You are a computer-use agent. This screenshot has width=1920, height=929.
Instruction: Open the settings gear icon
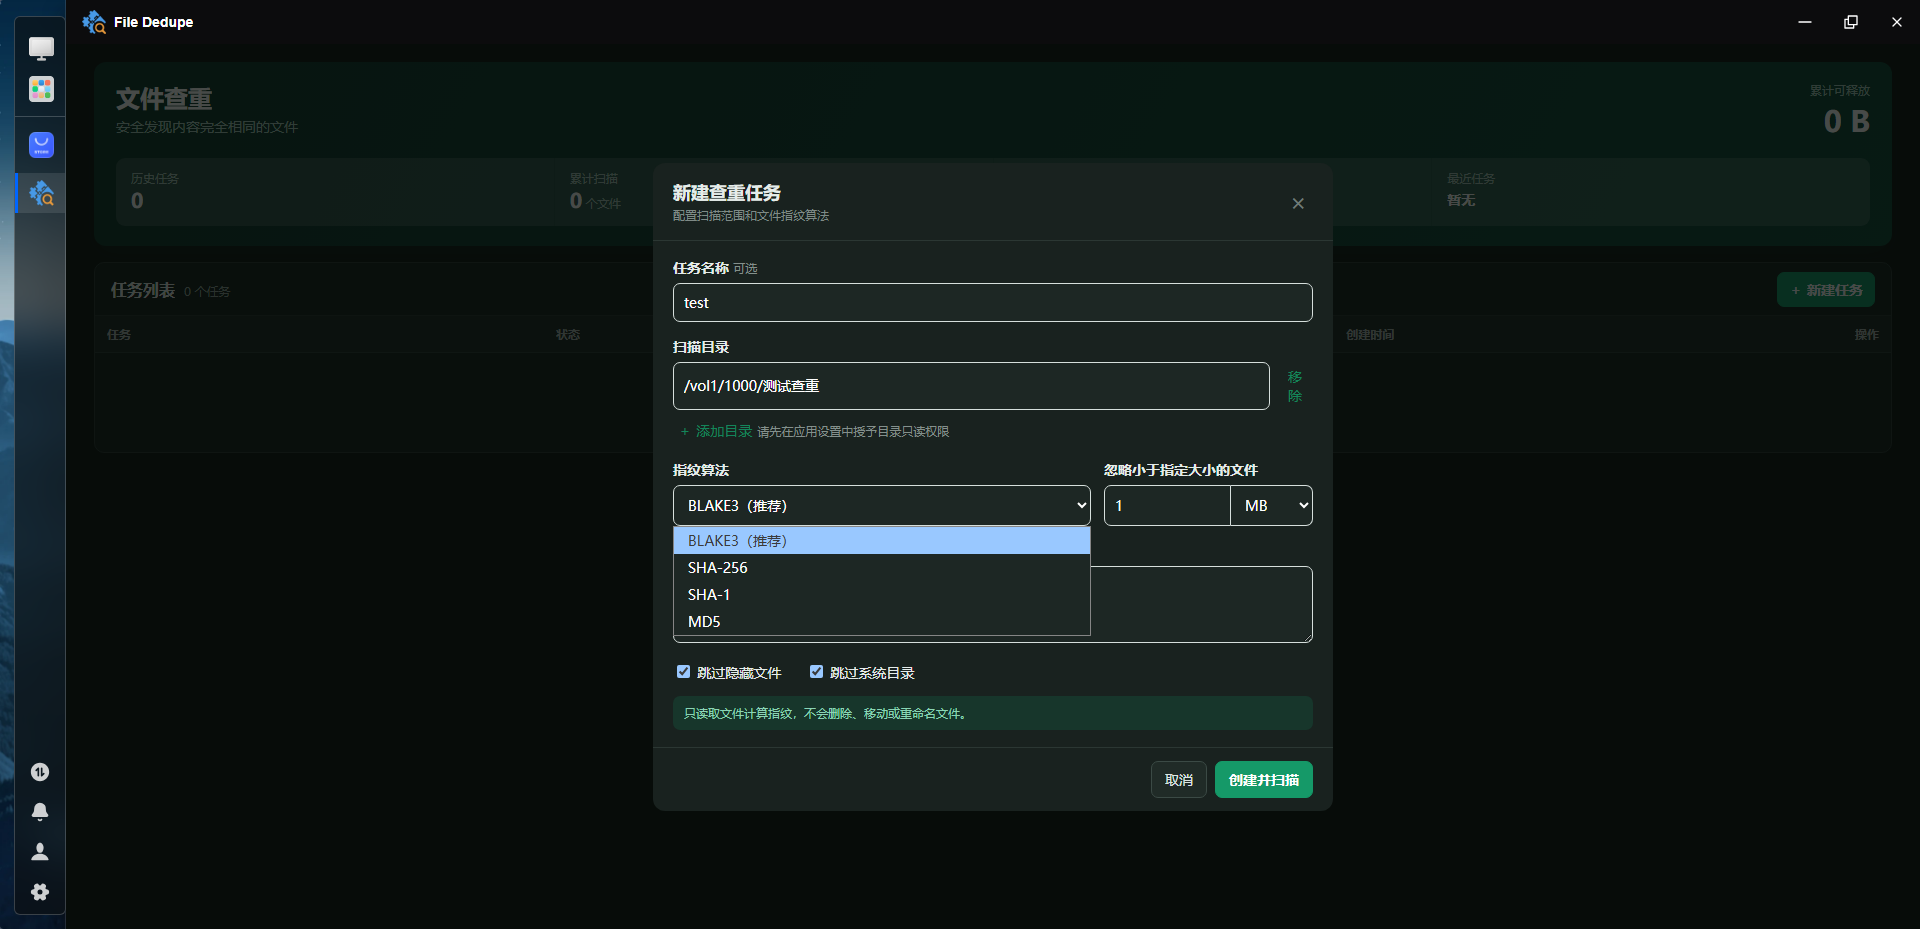pos(40,892)
